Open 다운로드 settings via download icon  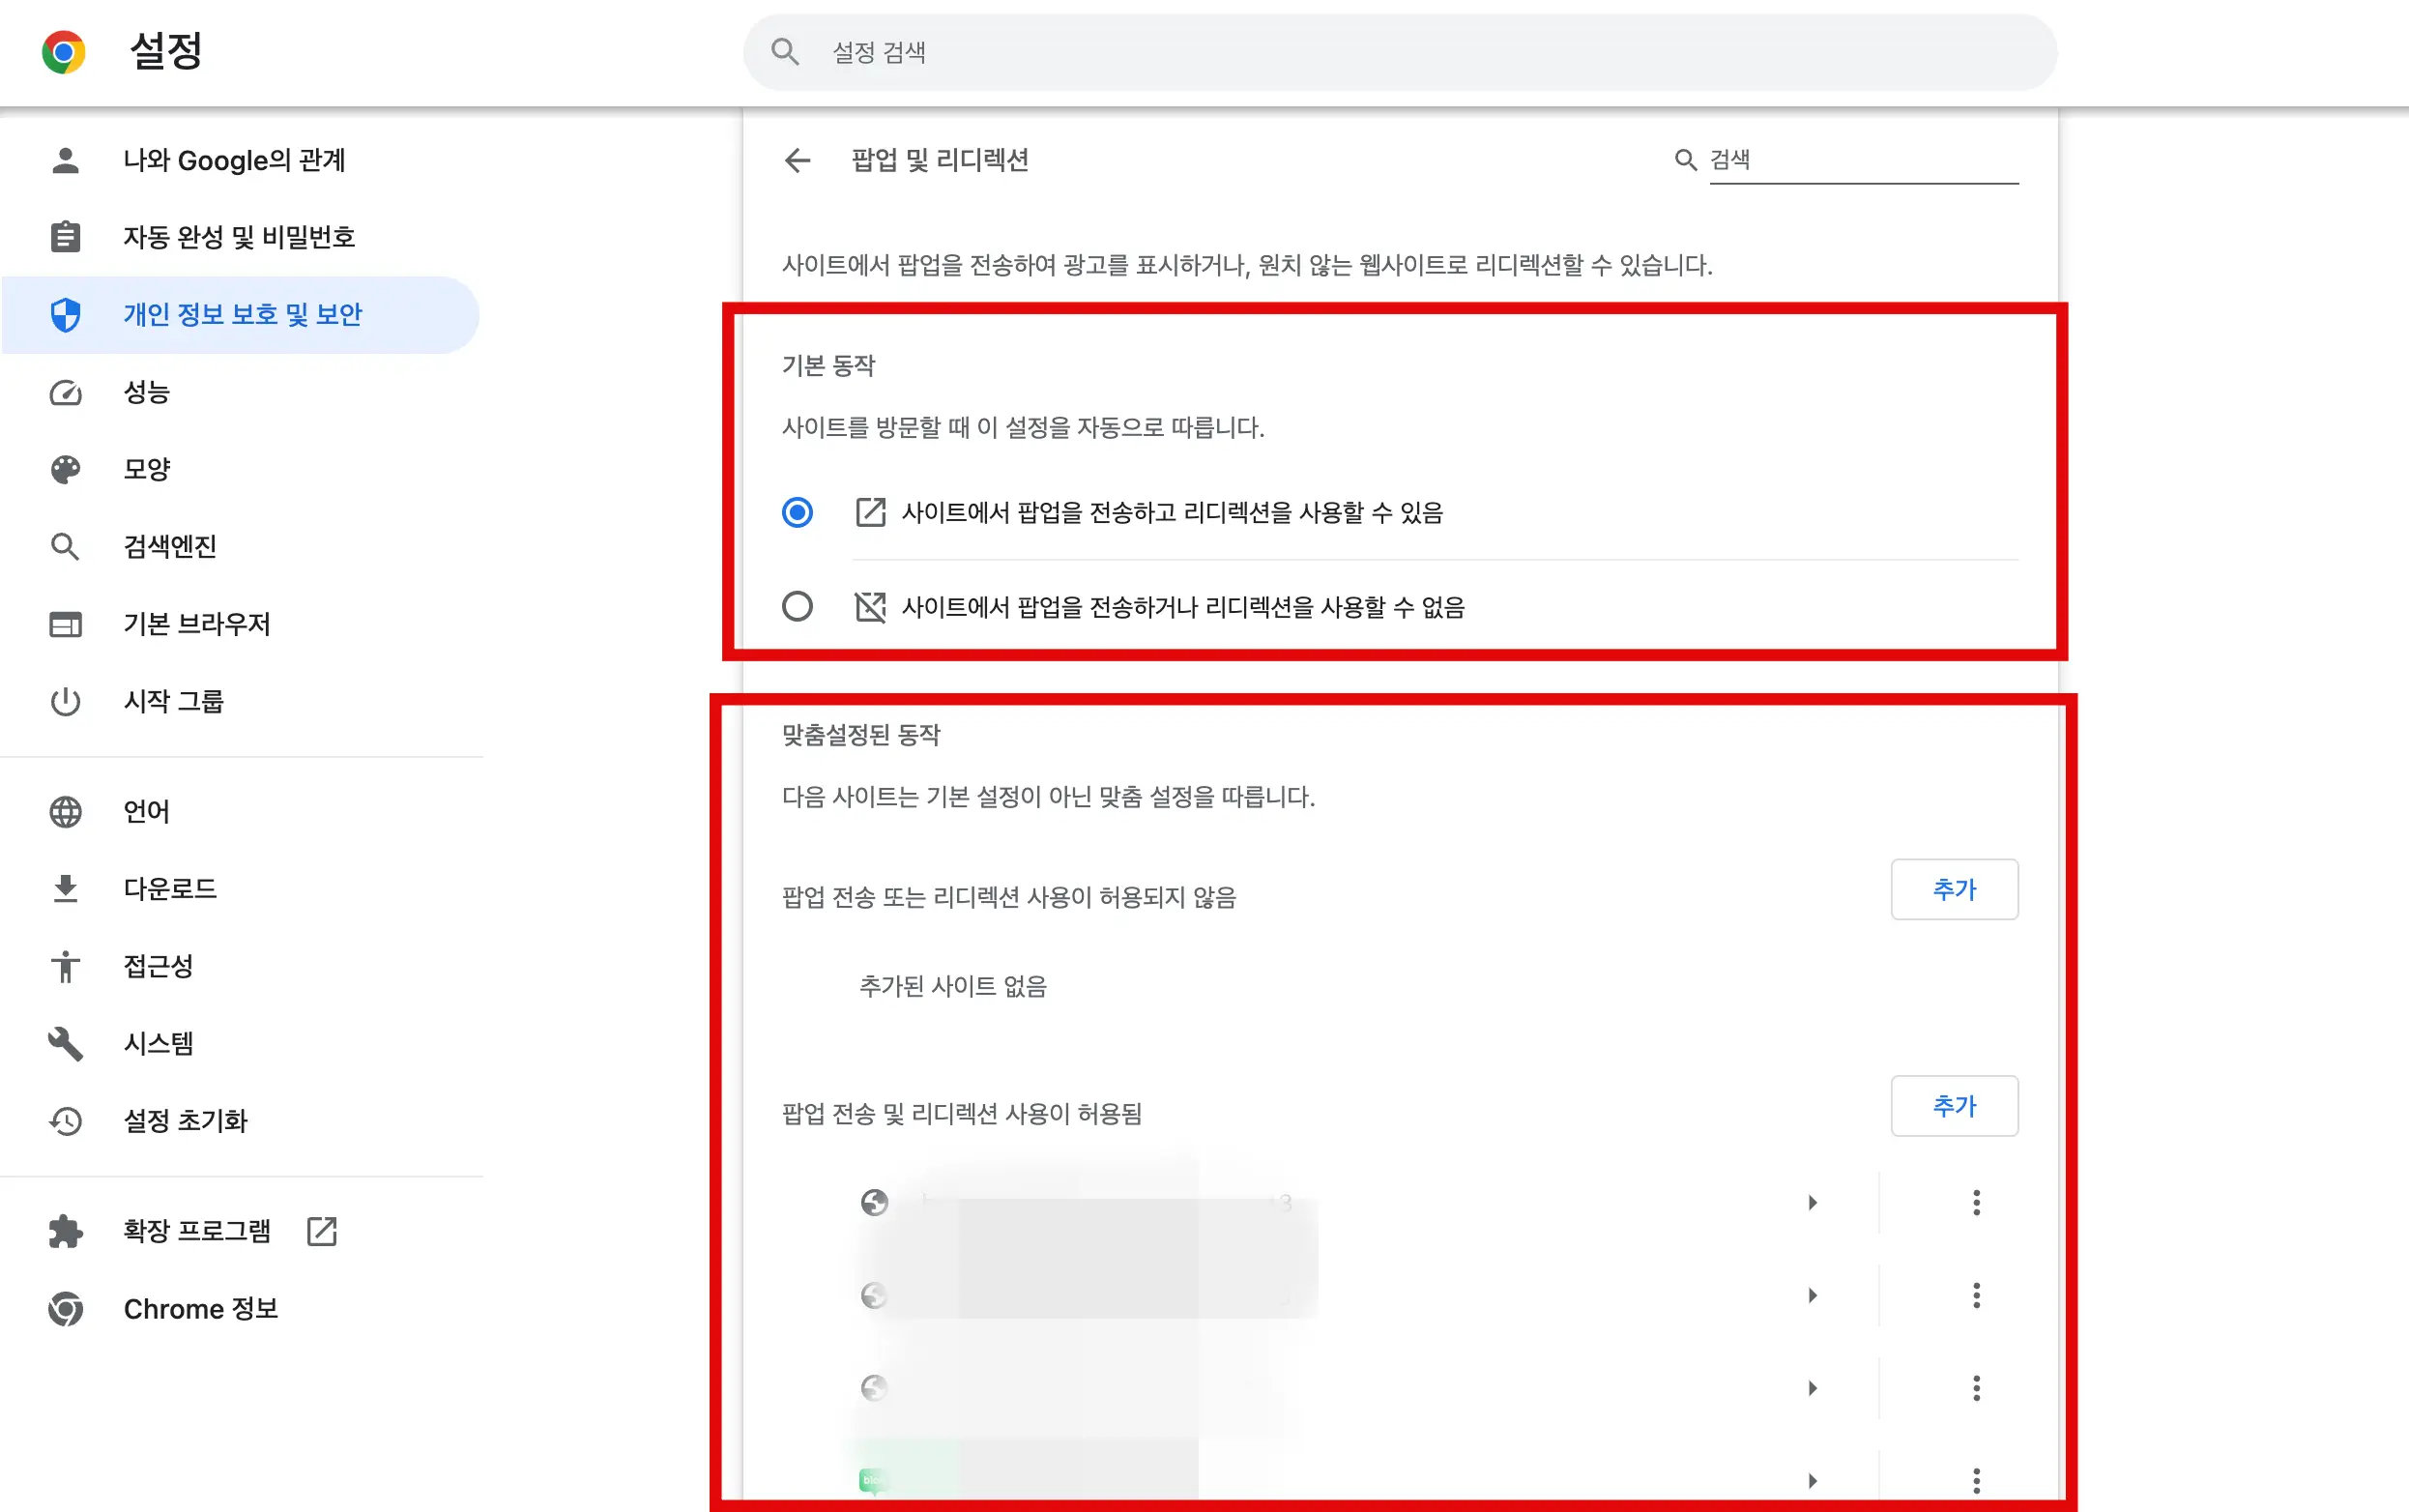pyautogui.click(x=65, y=889)
